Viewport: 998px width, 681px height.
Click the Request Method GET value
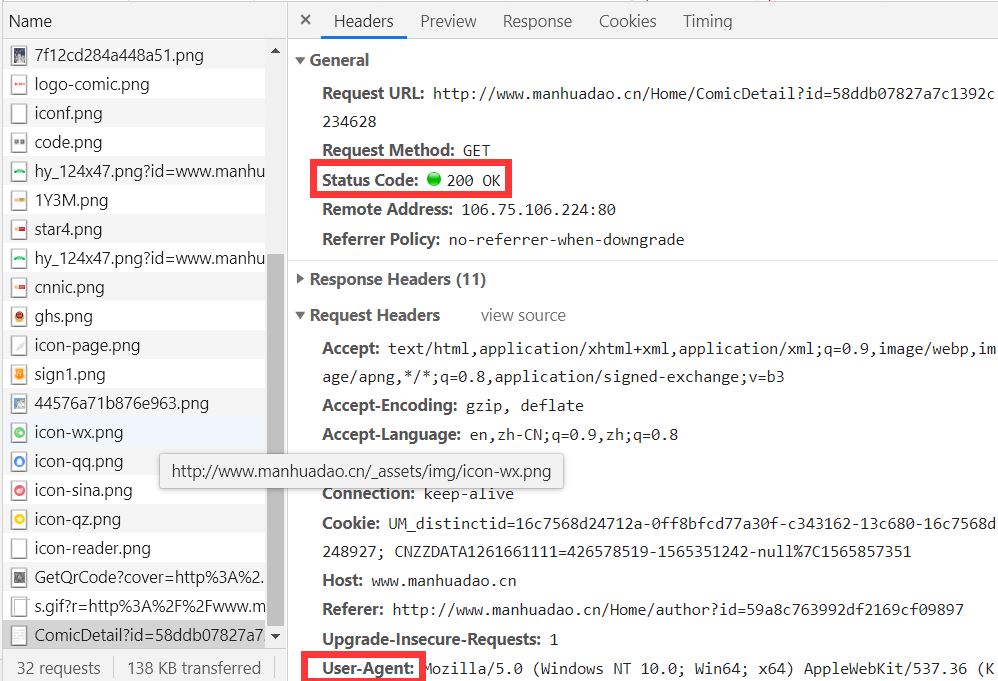pos(476,151)
